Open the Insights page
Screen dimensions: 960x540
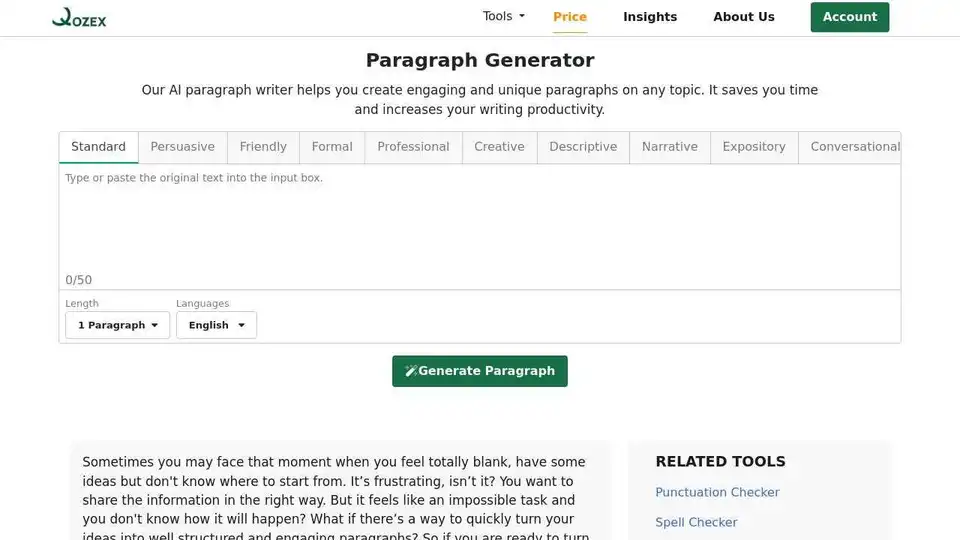[x=650, y=17]
